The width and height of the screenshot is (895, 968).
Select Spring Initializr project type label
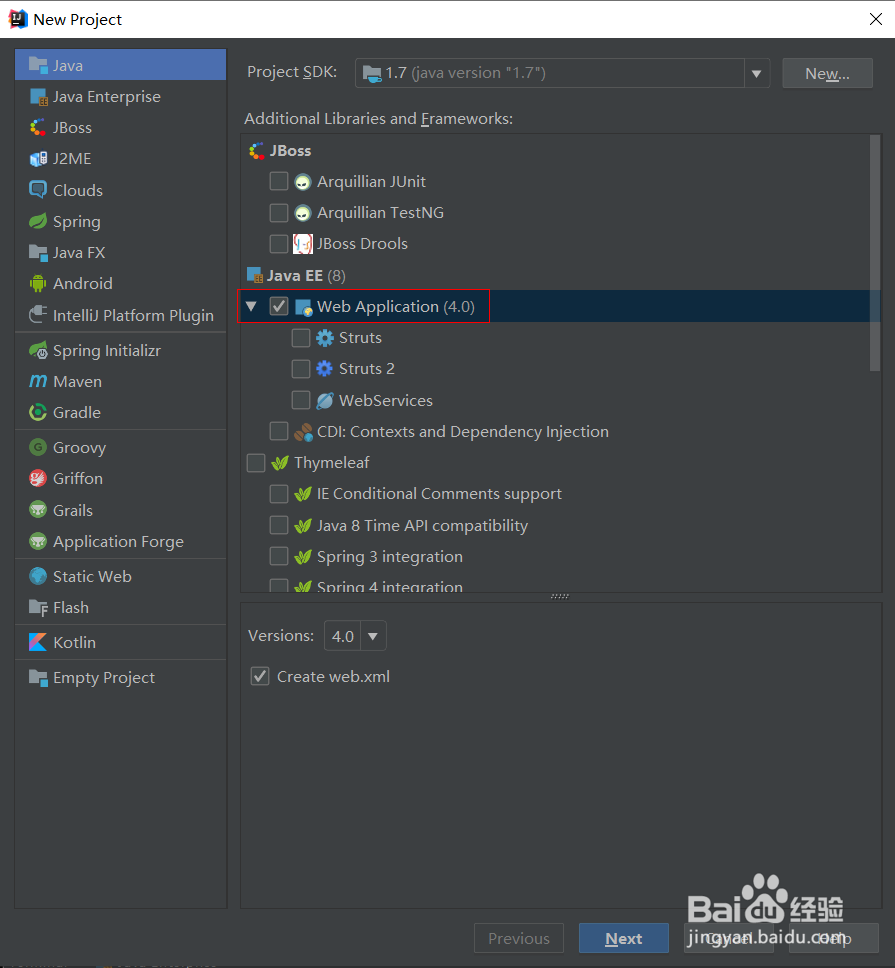[x=107, y=351]
